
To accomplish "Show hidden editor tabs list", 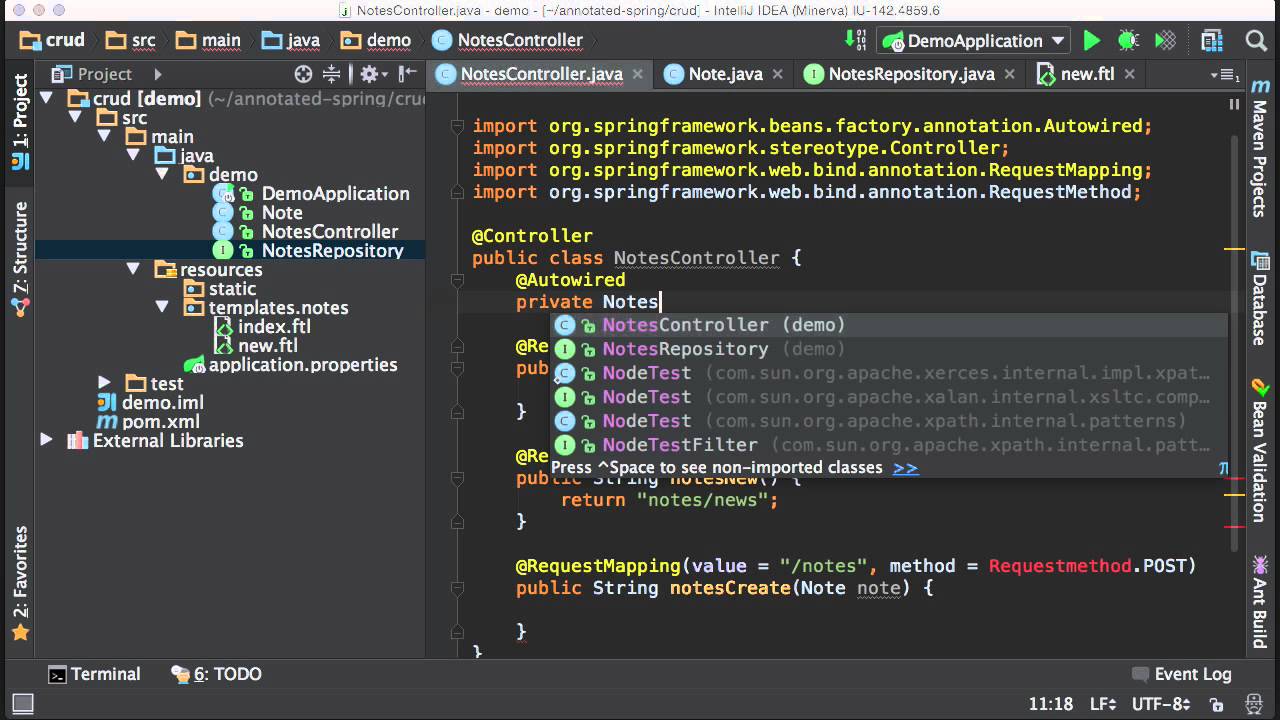I will (1223, 75).
